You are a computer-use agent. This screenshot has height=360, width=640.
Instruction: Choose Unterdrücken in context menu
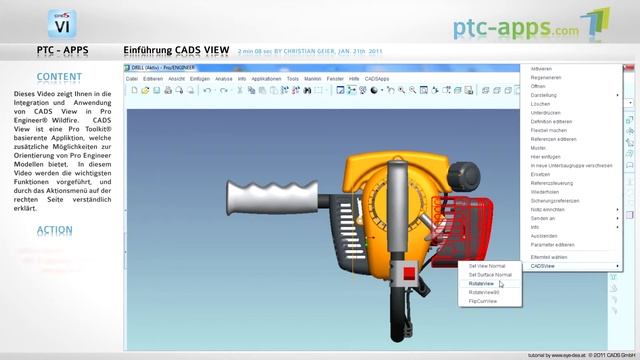[x=546, y=113]
